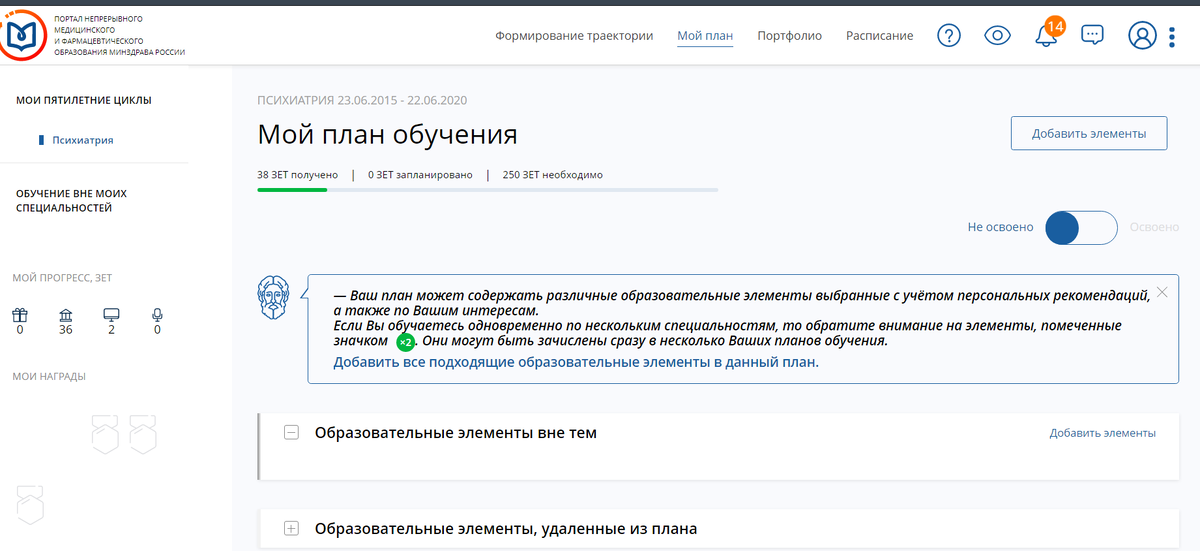Viewport: 1200px width, 551px height.
Task: Open Формирование траектории tab
Action: [574, 36]
